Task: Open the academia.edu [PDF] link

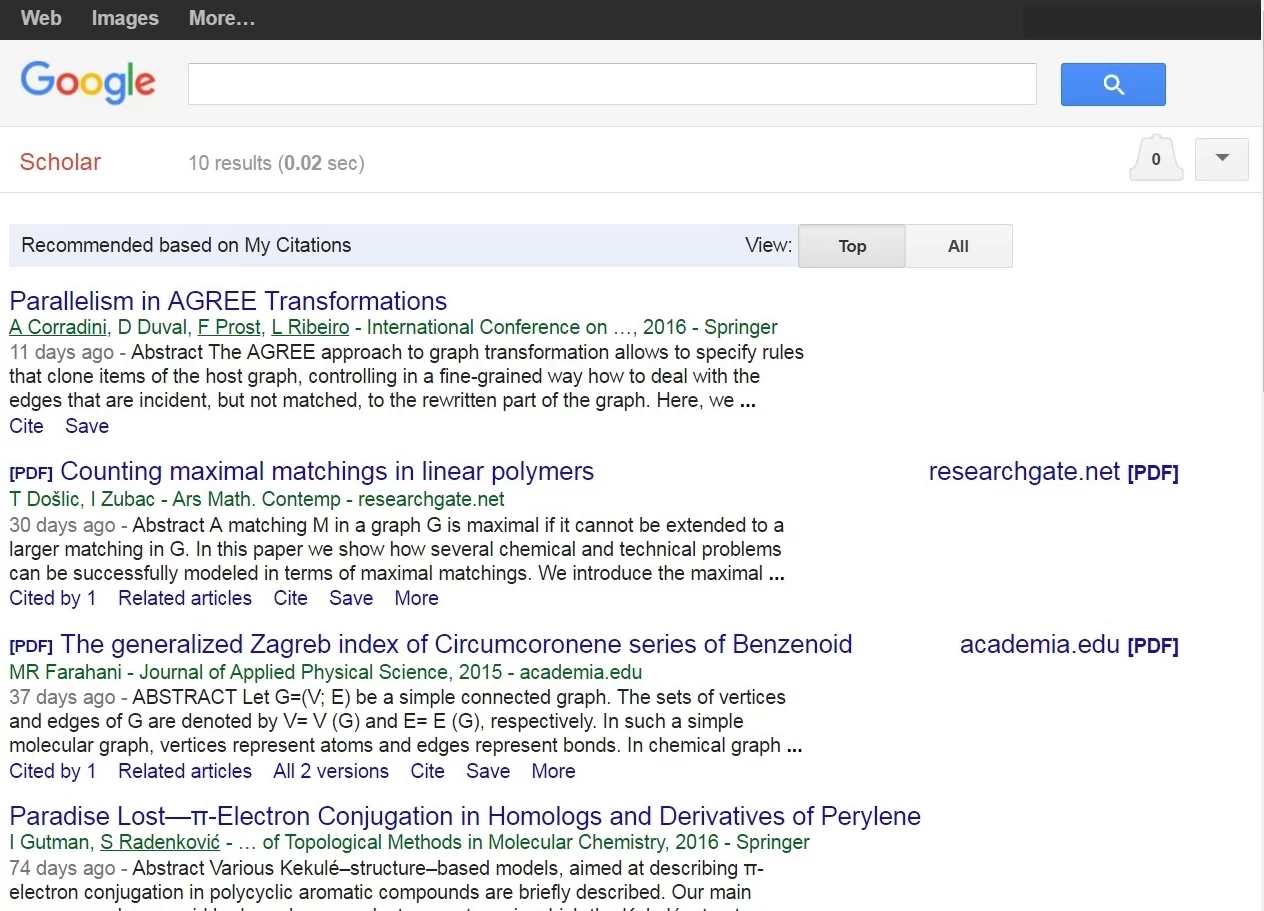Action: pyautogui.click(x=1069, y=645)
